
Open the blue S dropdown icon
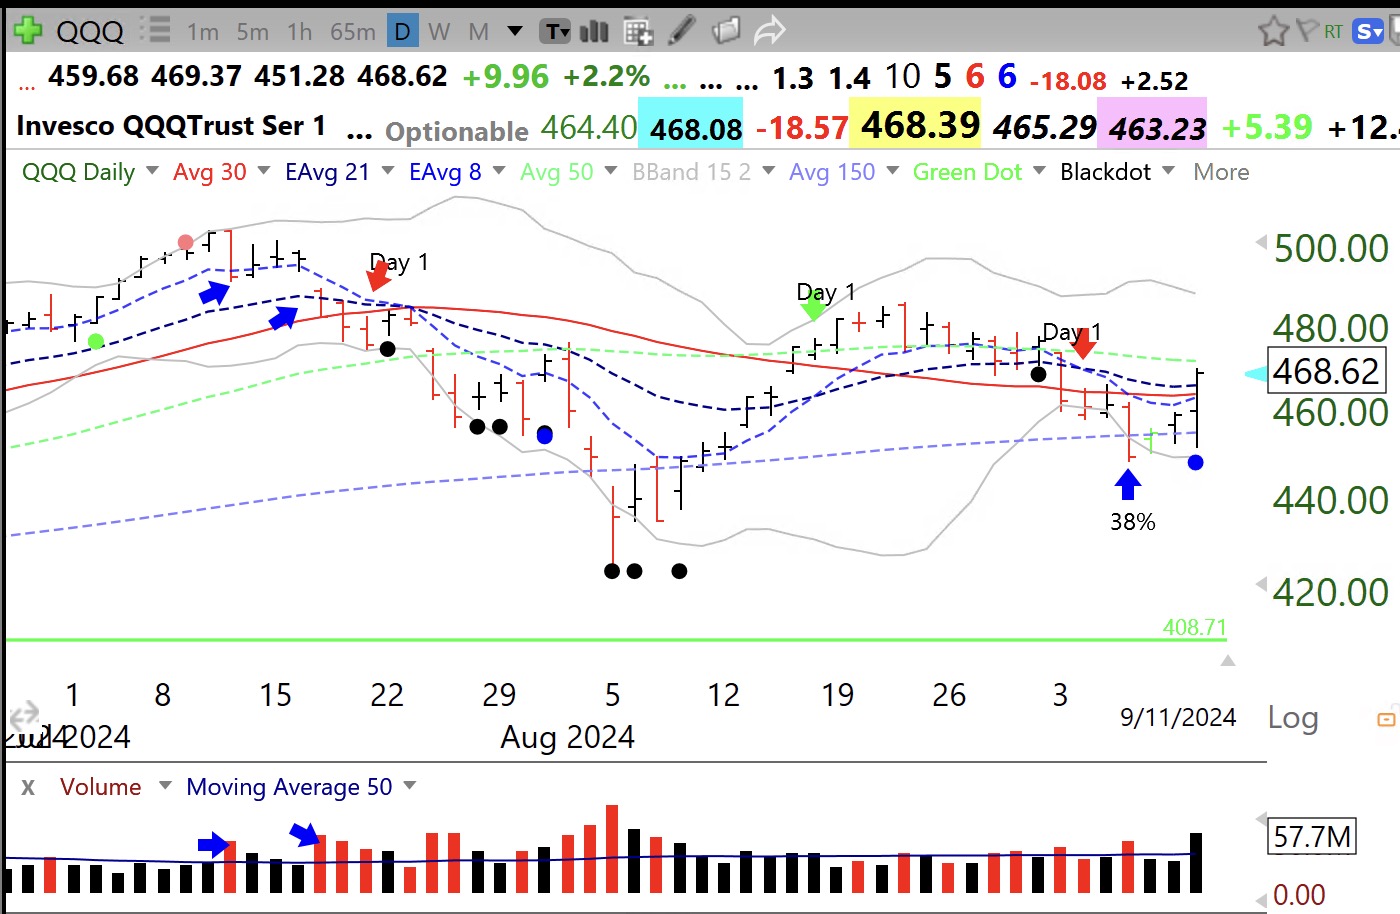tap(1368, 32)
